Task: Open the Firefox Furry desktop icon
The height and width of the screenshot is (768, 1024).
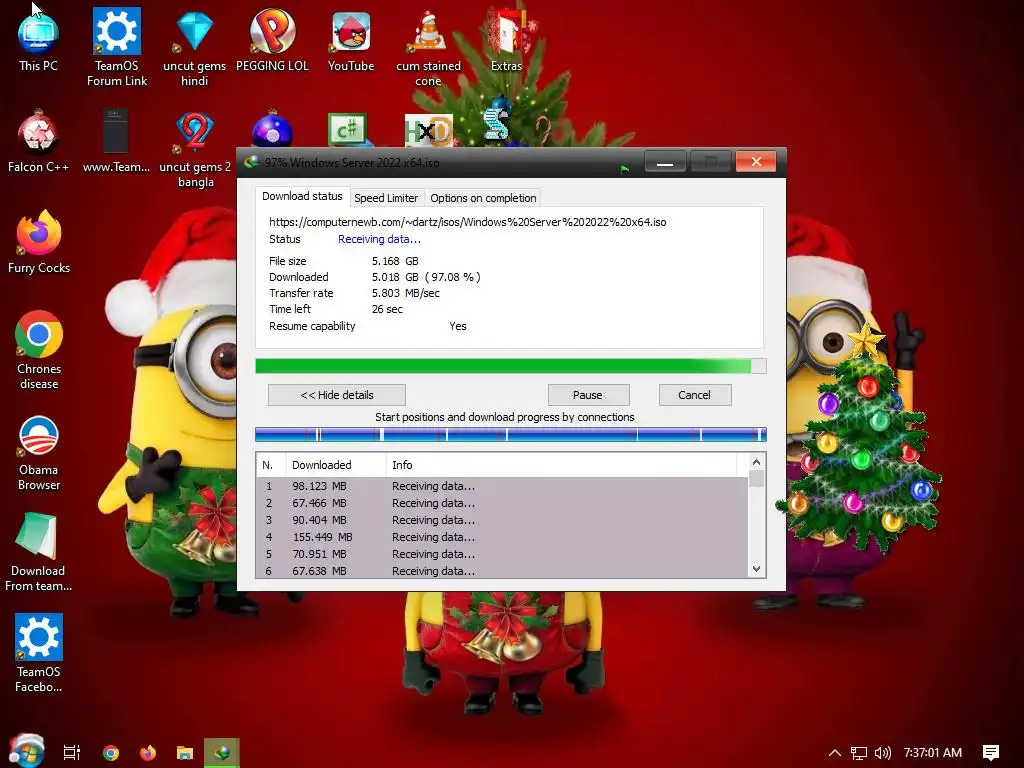Action: [39, 242]
